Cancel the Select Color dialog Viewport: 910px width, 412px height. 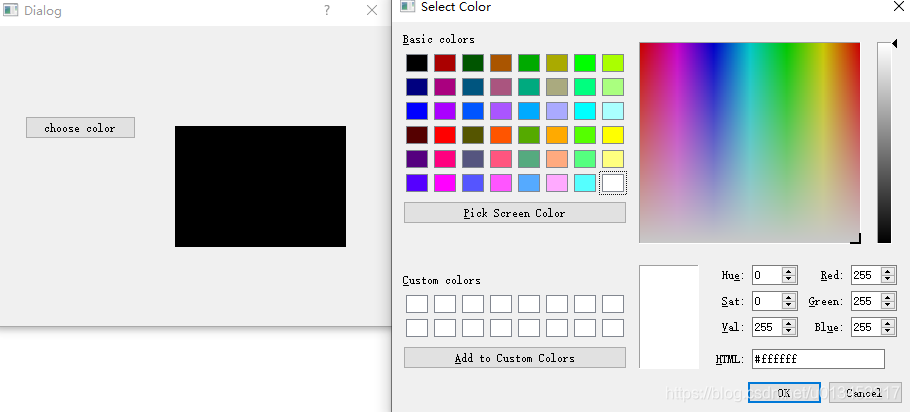(864, 393)
